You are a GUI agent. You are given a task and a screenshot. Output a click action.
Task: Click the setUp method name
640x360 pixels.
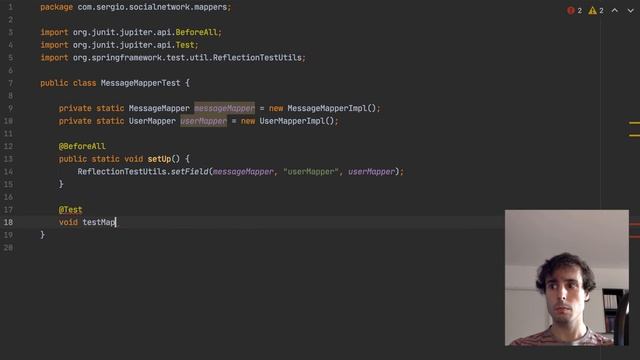click(159, 159)
